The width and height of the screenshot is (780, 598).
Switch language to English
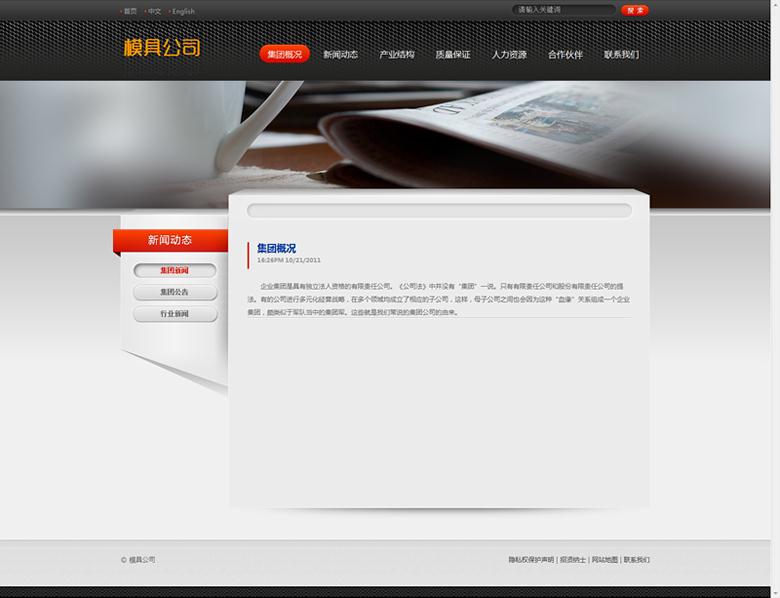(183, 11)
